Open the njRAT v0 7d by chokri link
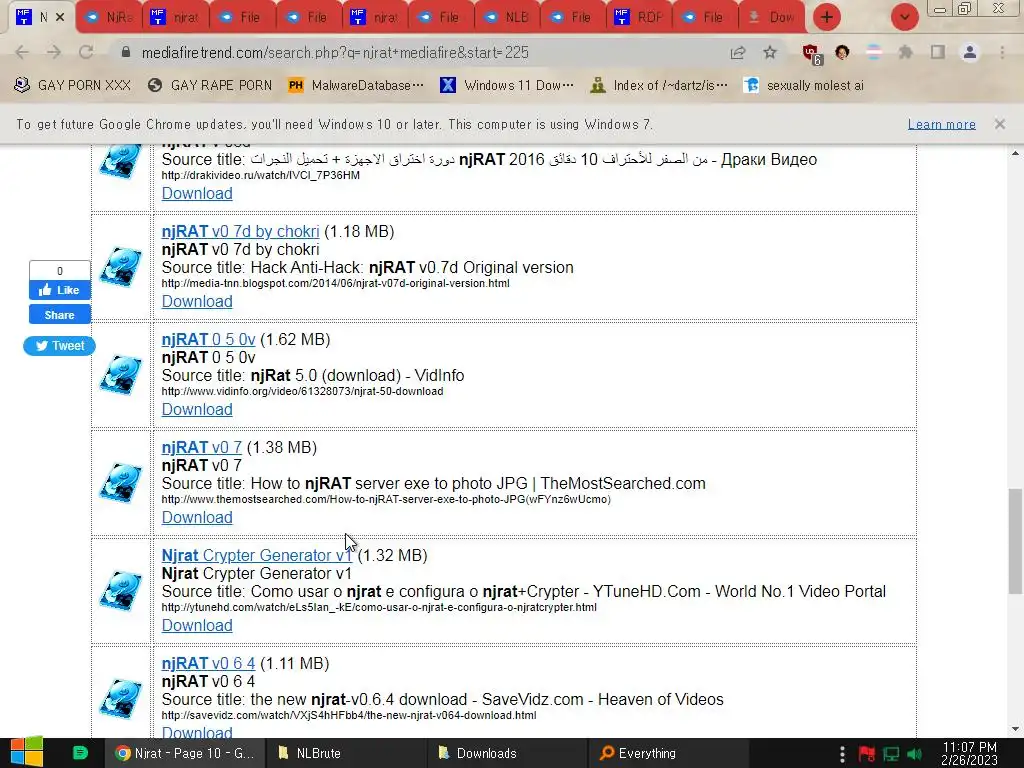The height and width of the screenshot is (768, 1024). 240,231
